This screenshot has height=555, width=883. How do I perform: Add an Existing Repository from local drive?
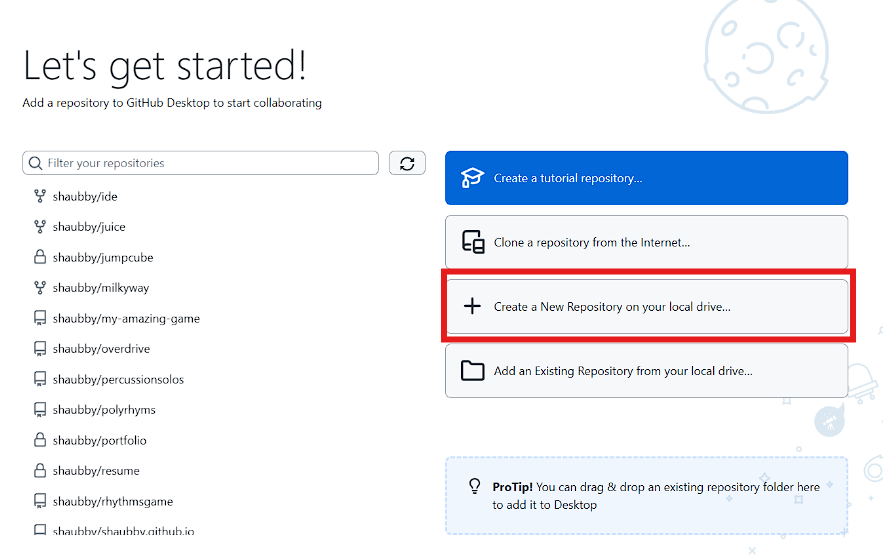(x=646, y=371)
